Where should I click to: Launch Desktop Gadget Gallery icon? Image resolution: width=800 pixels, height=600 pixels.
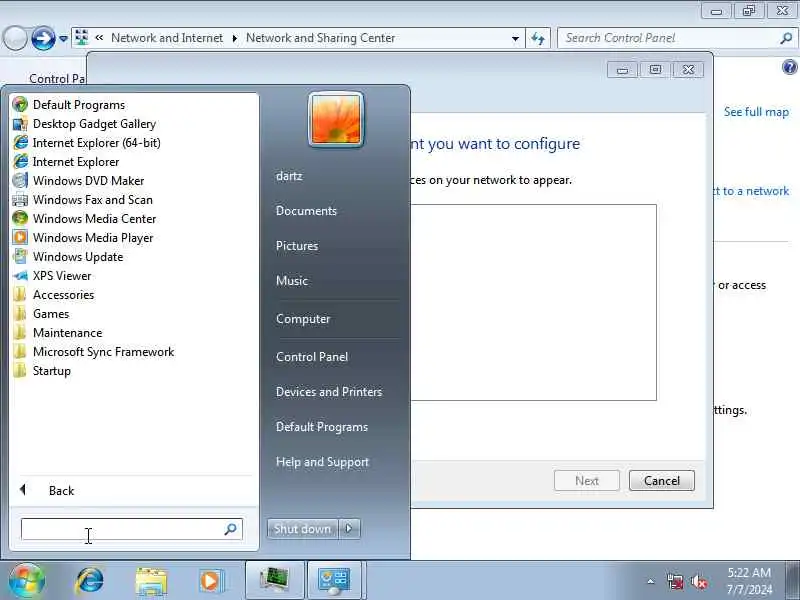[x=20, y=124]
